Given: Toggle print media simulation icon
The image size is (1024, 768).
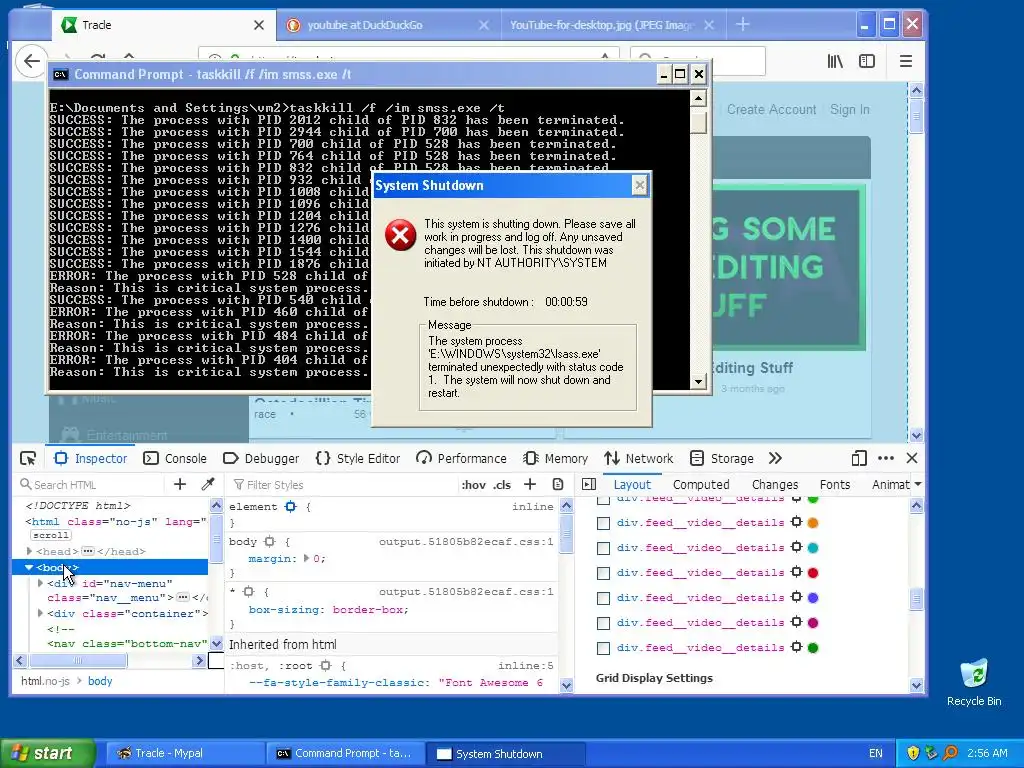Looking at the screenshot, I should [x=558, y=485].
